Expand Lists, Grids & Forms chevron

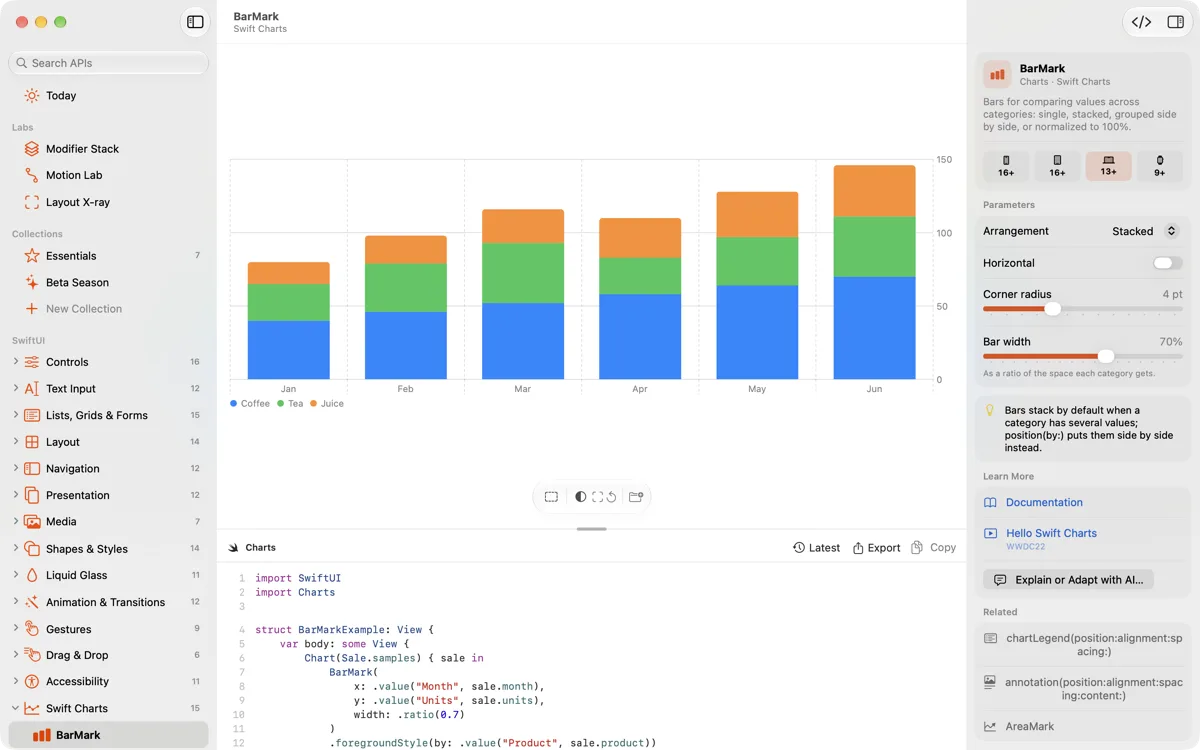[15, 415]
